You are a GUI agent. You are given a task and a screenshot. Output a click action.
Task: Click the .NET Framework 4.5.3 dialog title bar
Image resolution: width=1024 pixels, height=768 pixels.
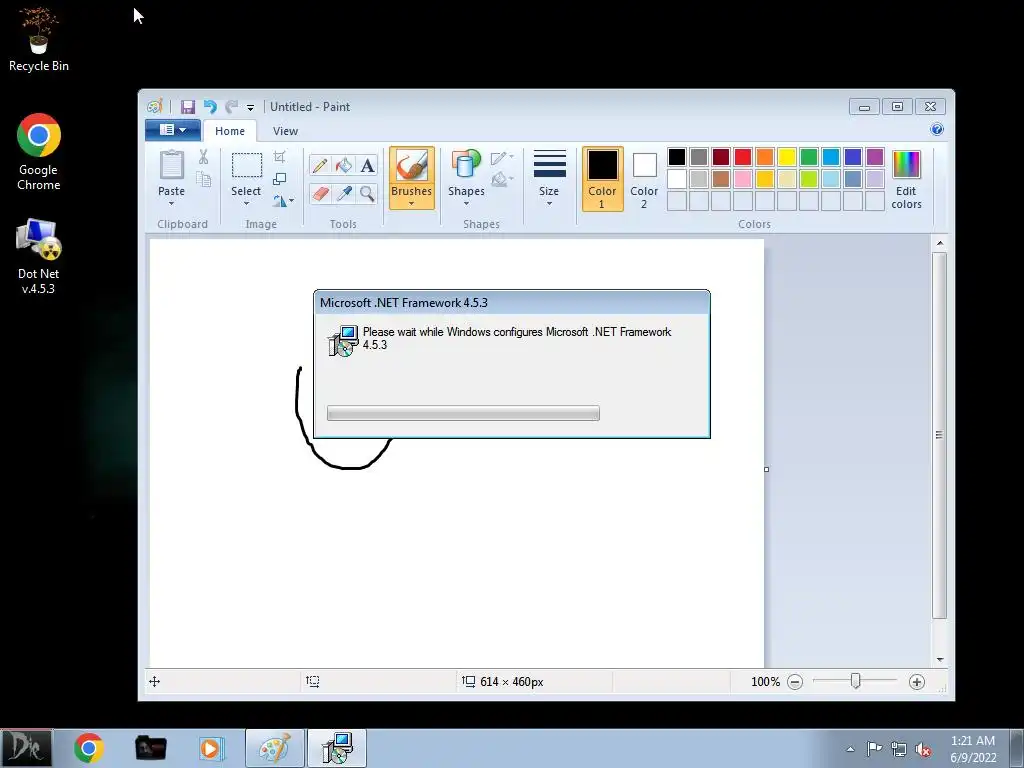click(512, 302)
